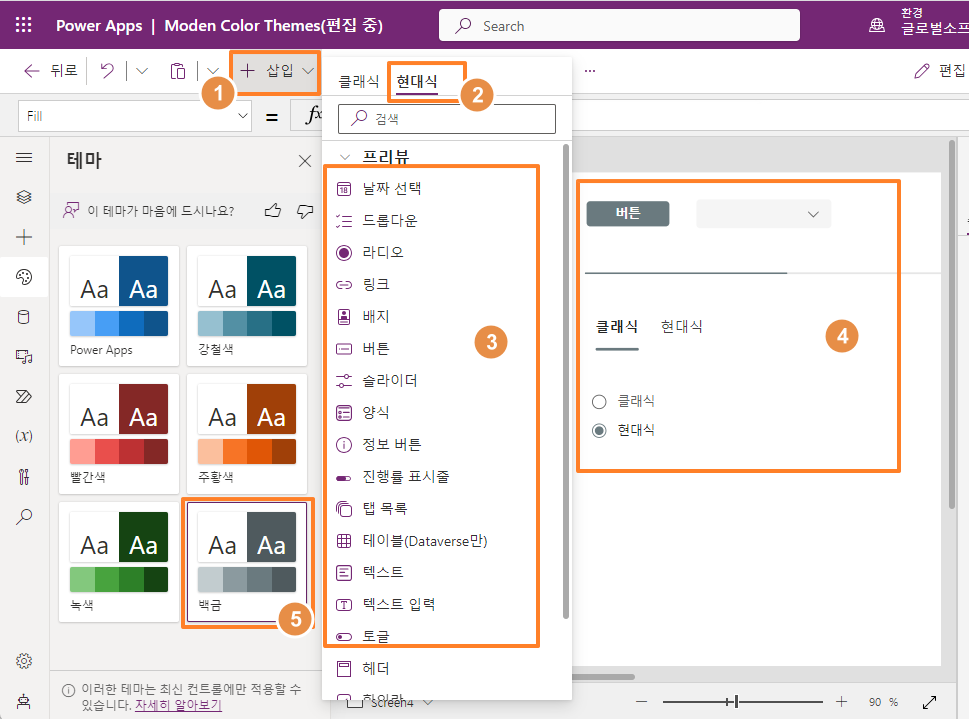
Task: Zoom out with the minus icon
Action: point(641,702)
